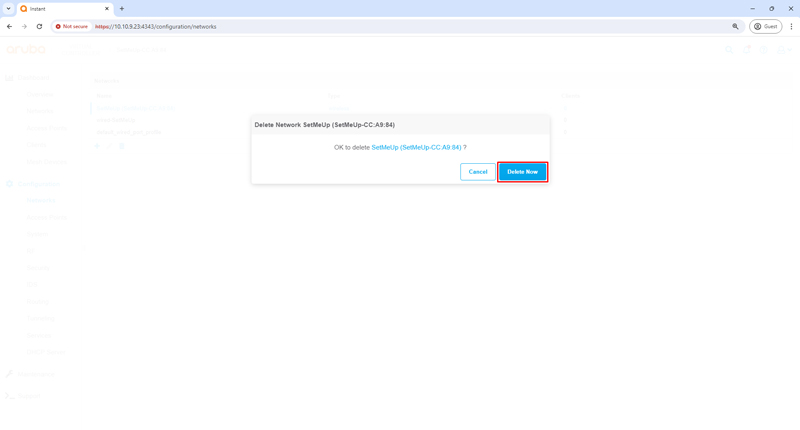Click the browser Back arrow
800x430 pixels.
[x=10, y=27]
